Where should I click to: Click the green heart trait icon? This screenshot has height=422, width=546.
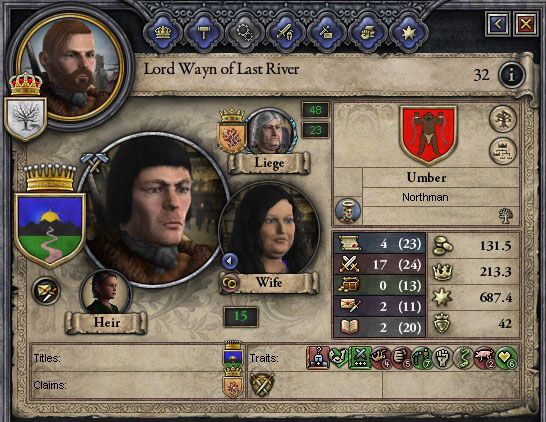click(506, 358)
